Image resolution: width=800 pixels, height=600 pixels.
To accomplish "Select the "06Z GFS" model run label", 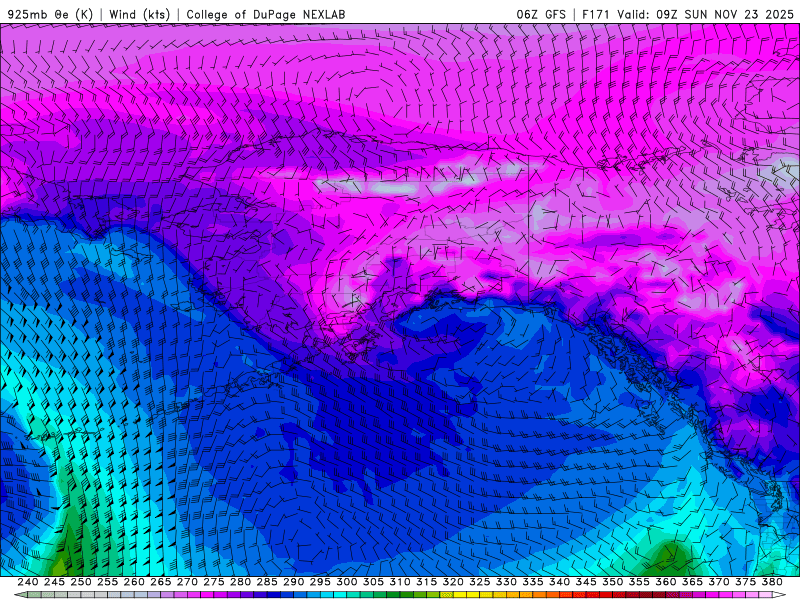I will pyautogui.click(x=541, y=14).
